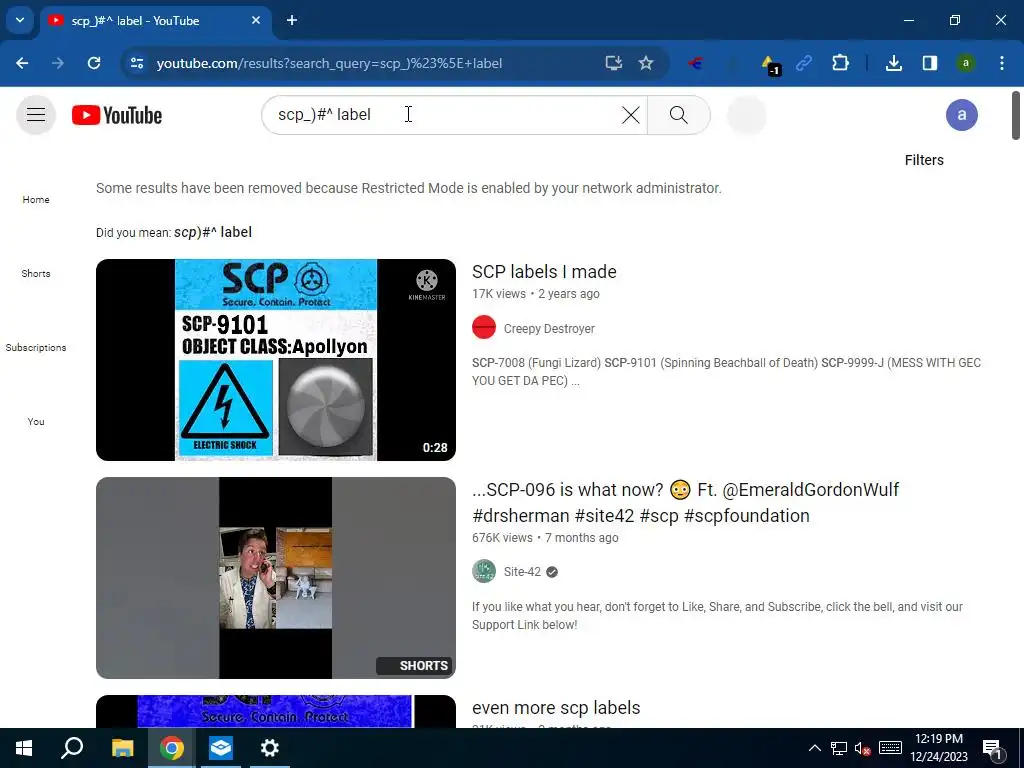Viewport: 1024px width, 768px height.
Task: Click the YouTube logo
Action: [117, 115]
